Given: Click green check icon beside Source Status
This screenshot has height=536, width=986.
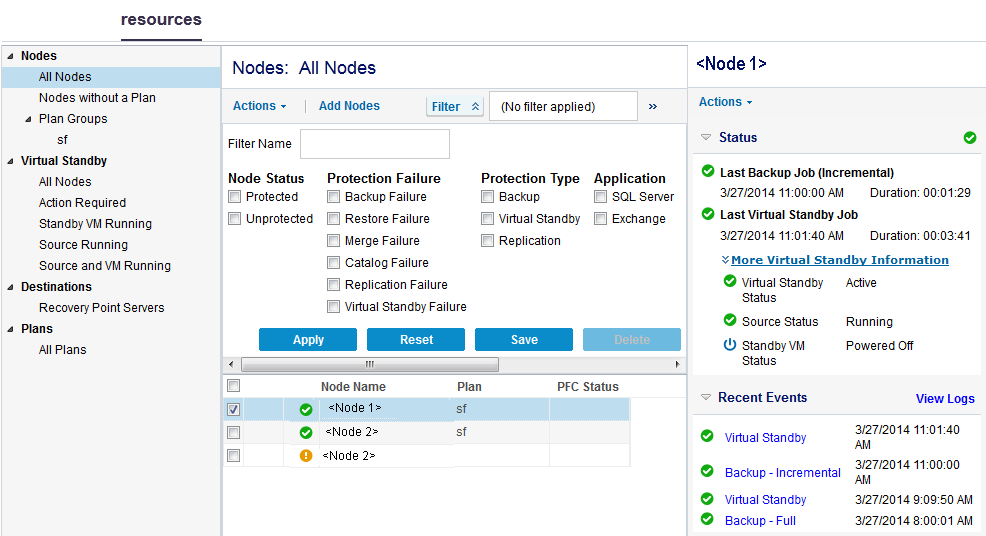Looking at the screenshot, I should [x=730, y=321].
